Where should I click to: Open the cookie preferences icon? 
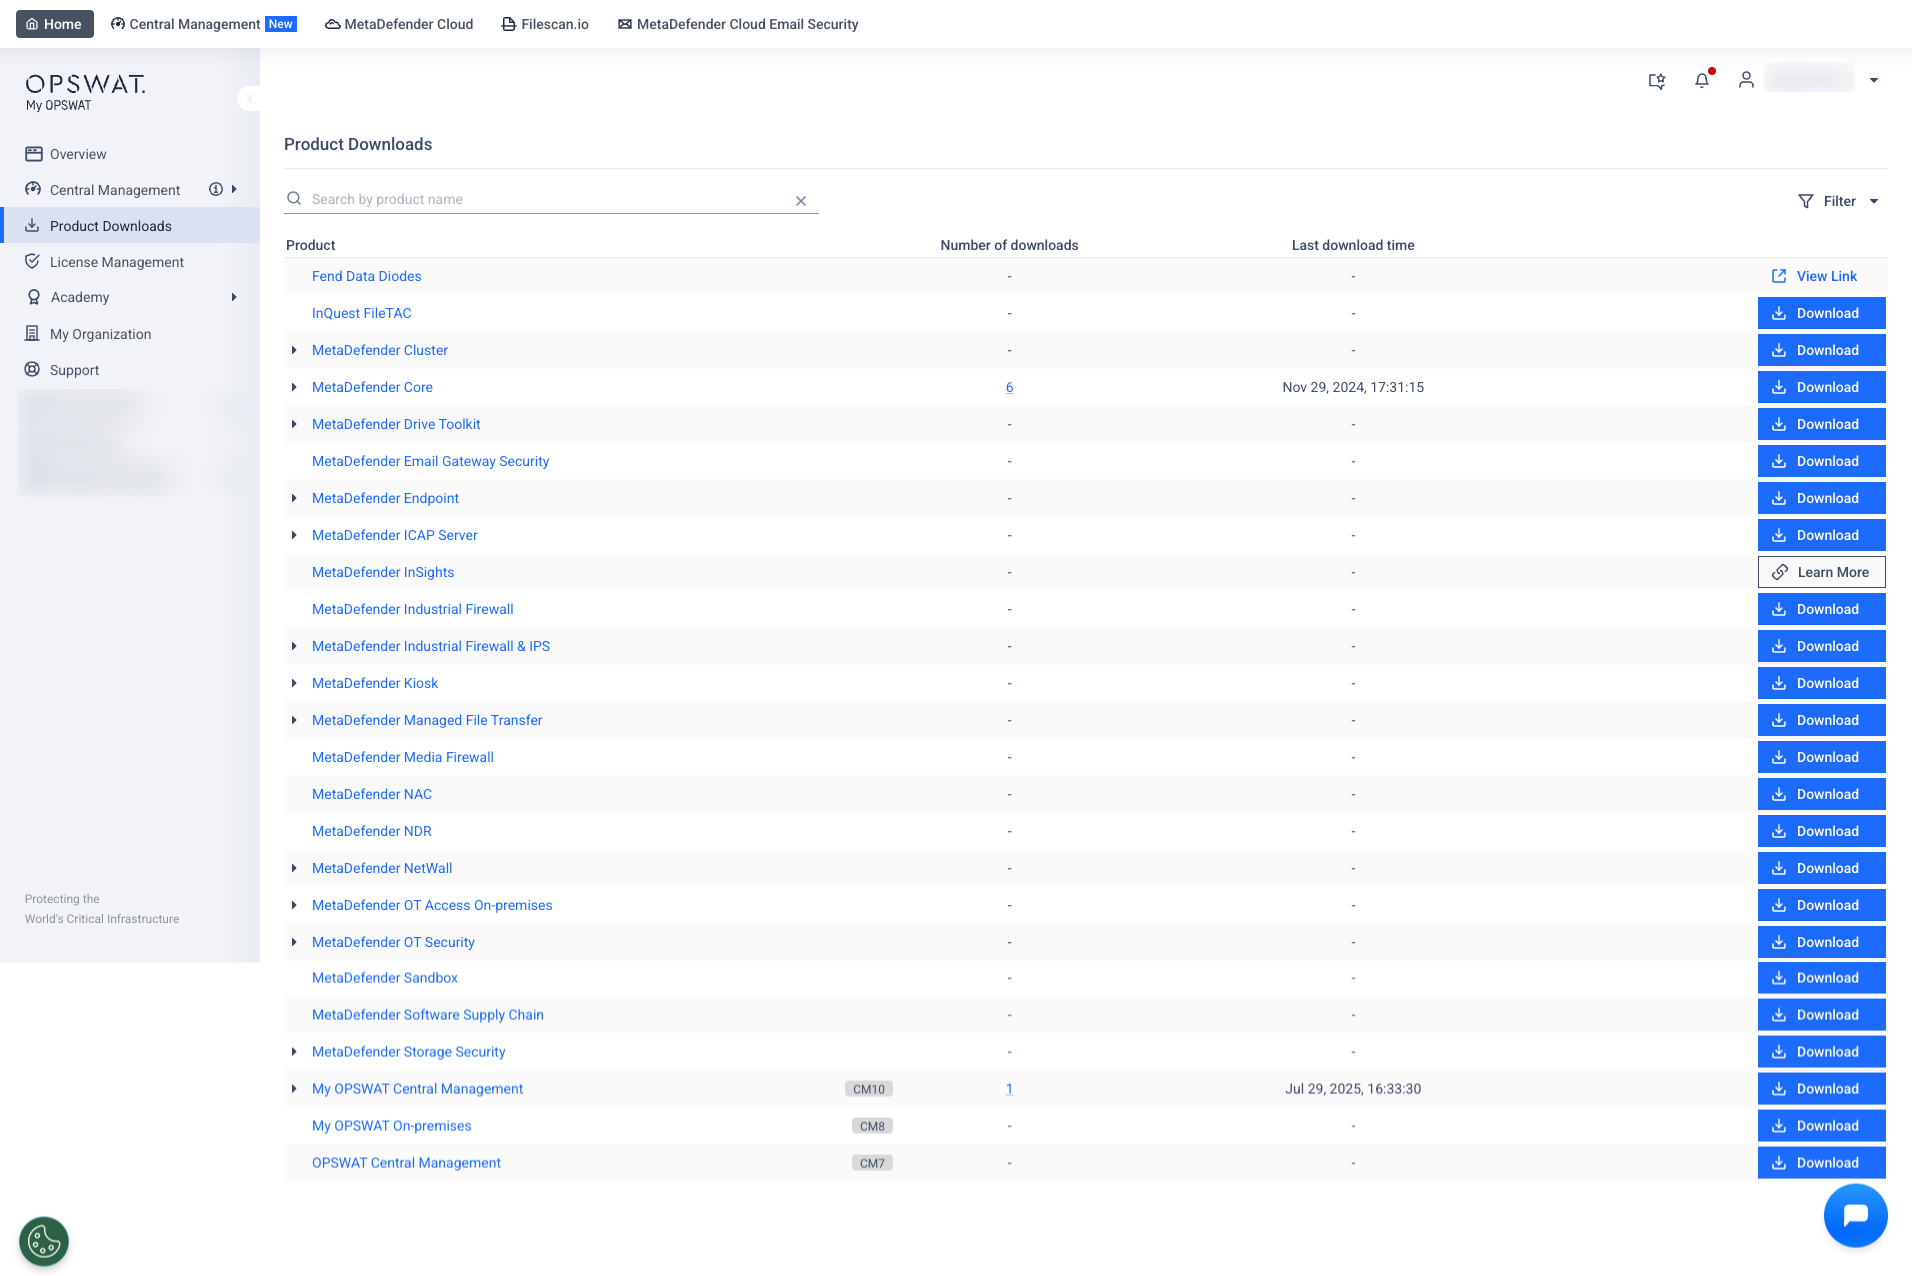pos(44,1242)
